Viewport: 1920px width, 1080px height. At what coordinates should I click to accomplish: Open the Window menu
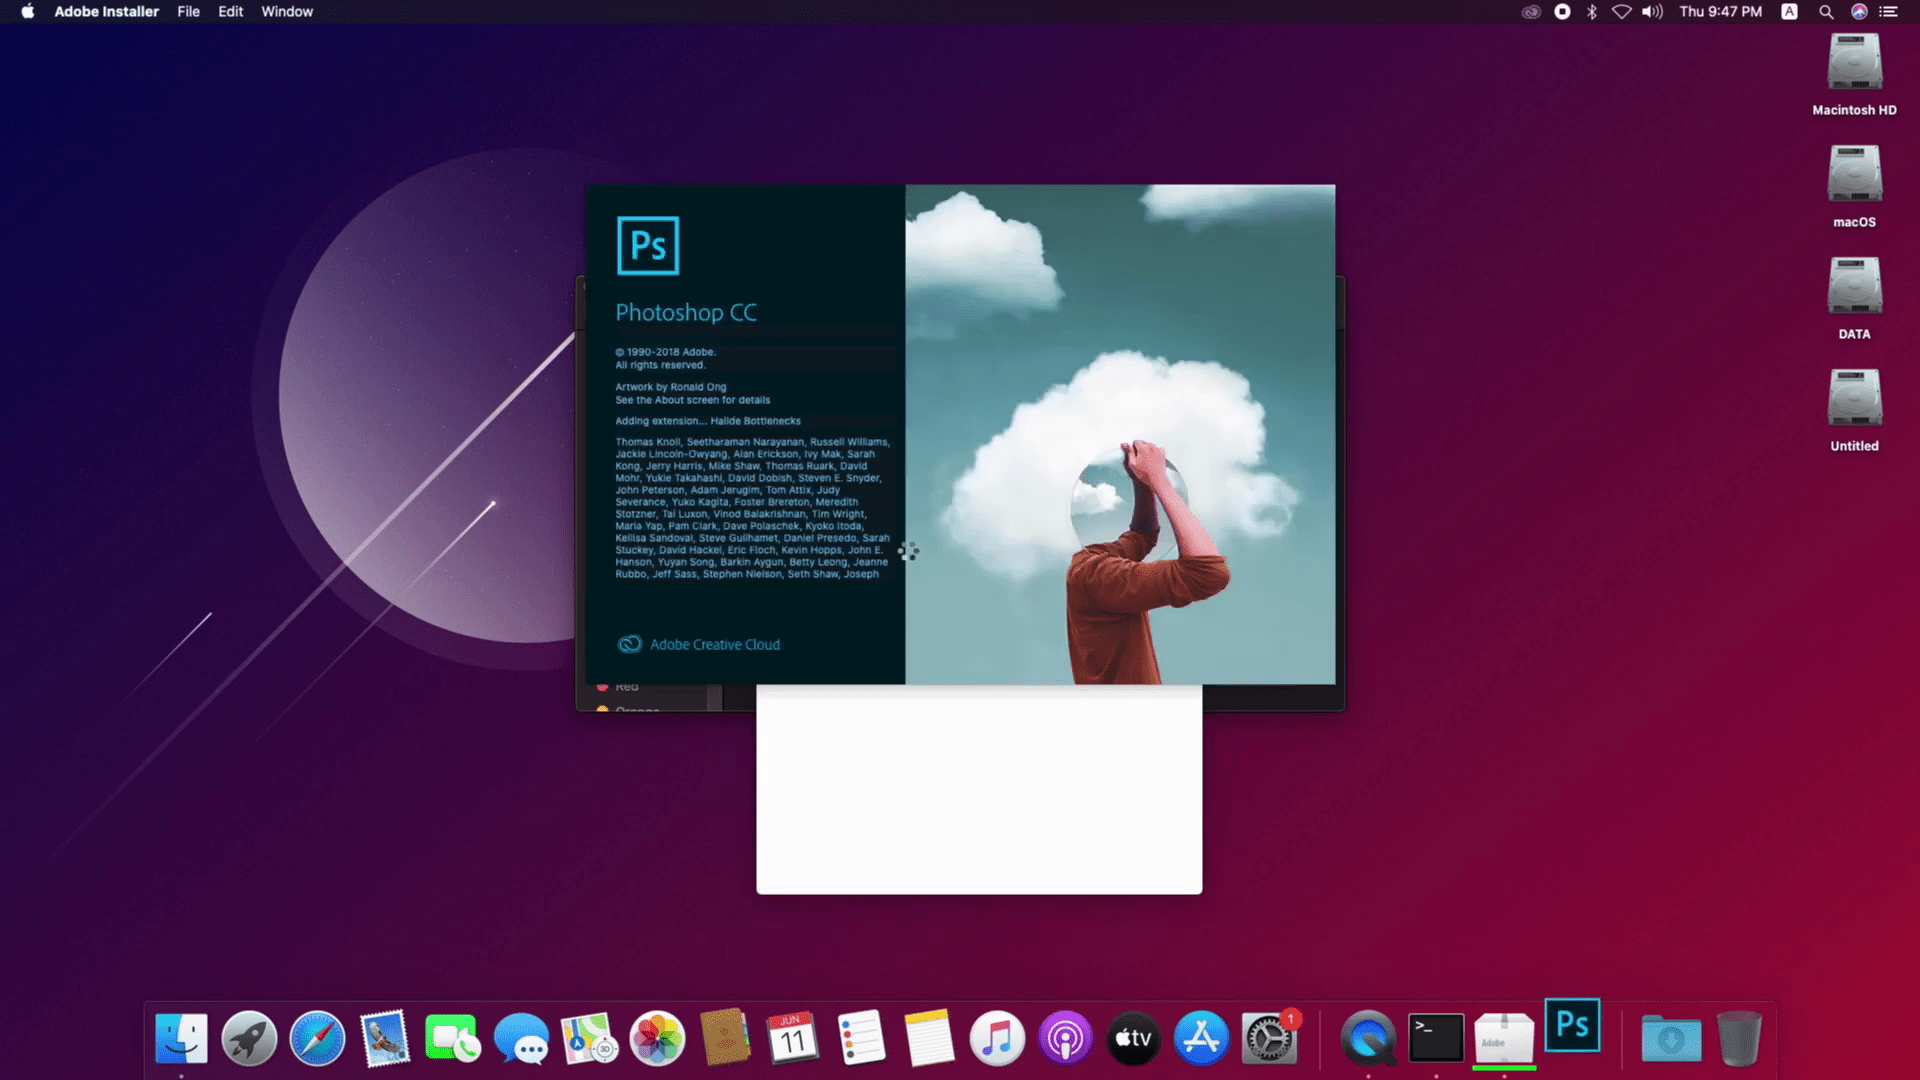click(287, 12)
